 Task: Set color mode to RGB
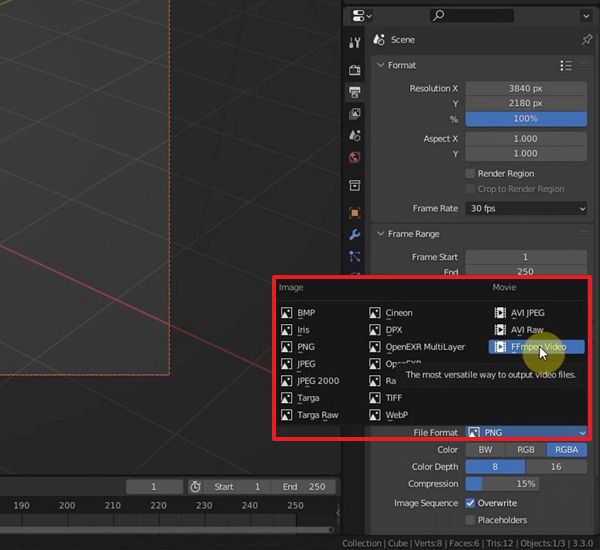click(x=526, y=450)
